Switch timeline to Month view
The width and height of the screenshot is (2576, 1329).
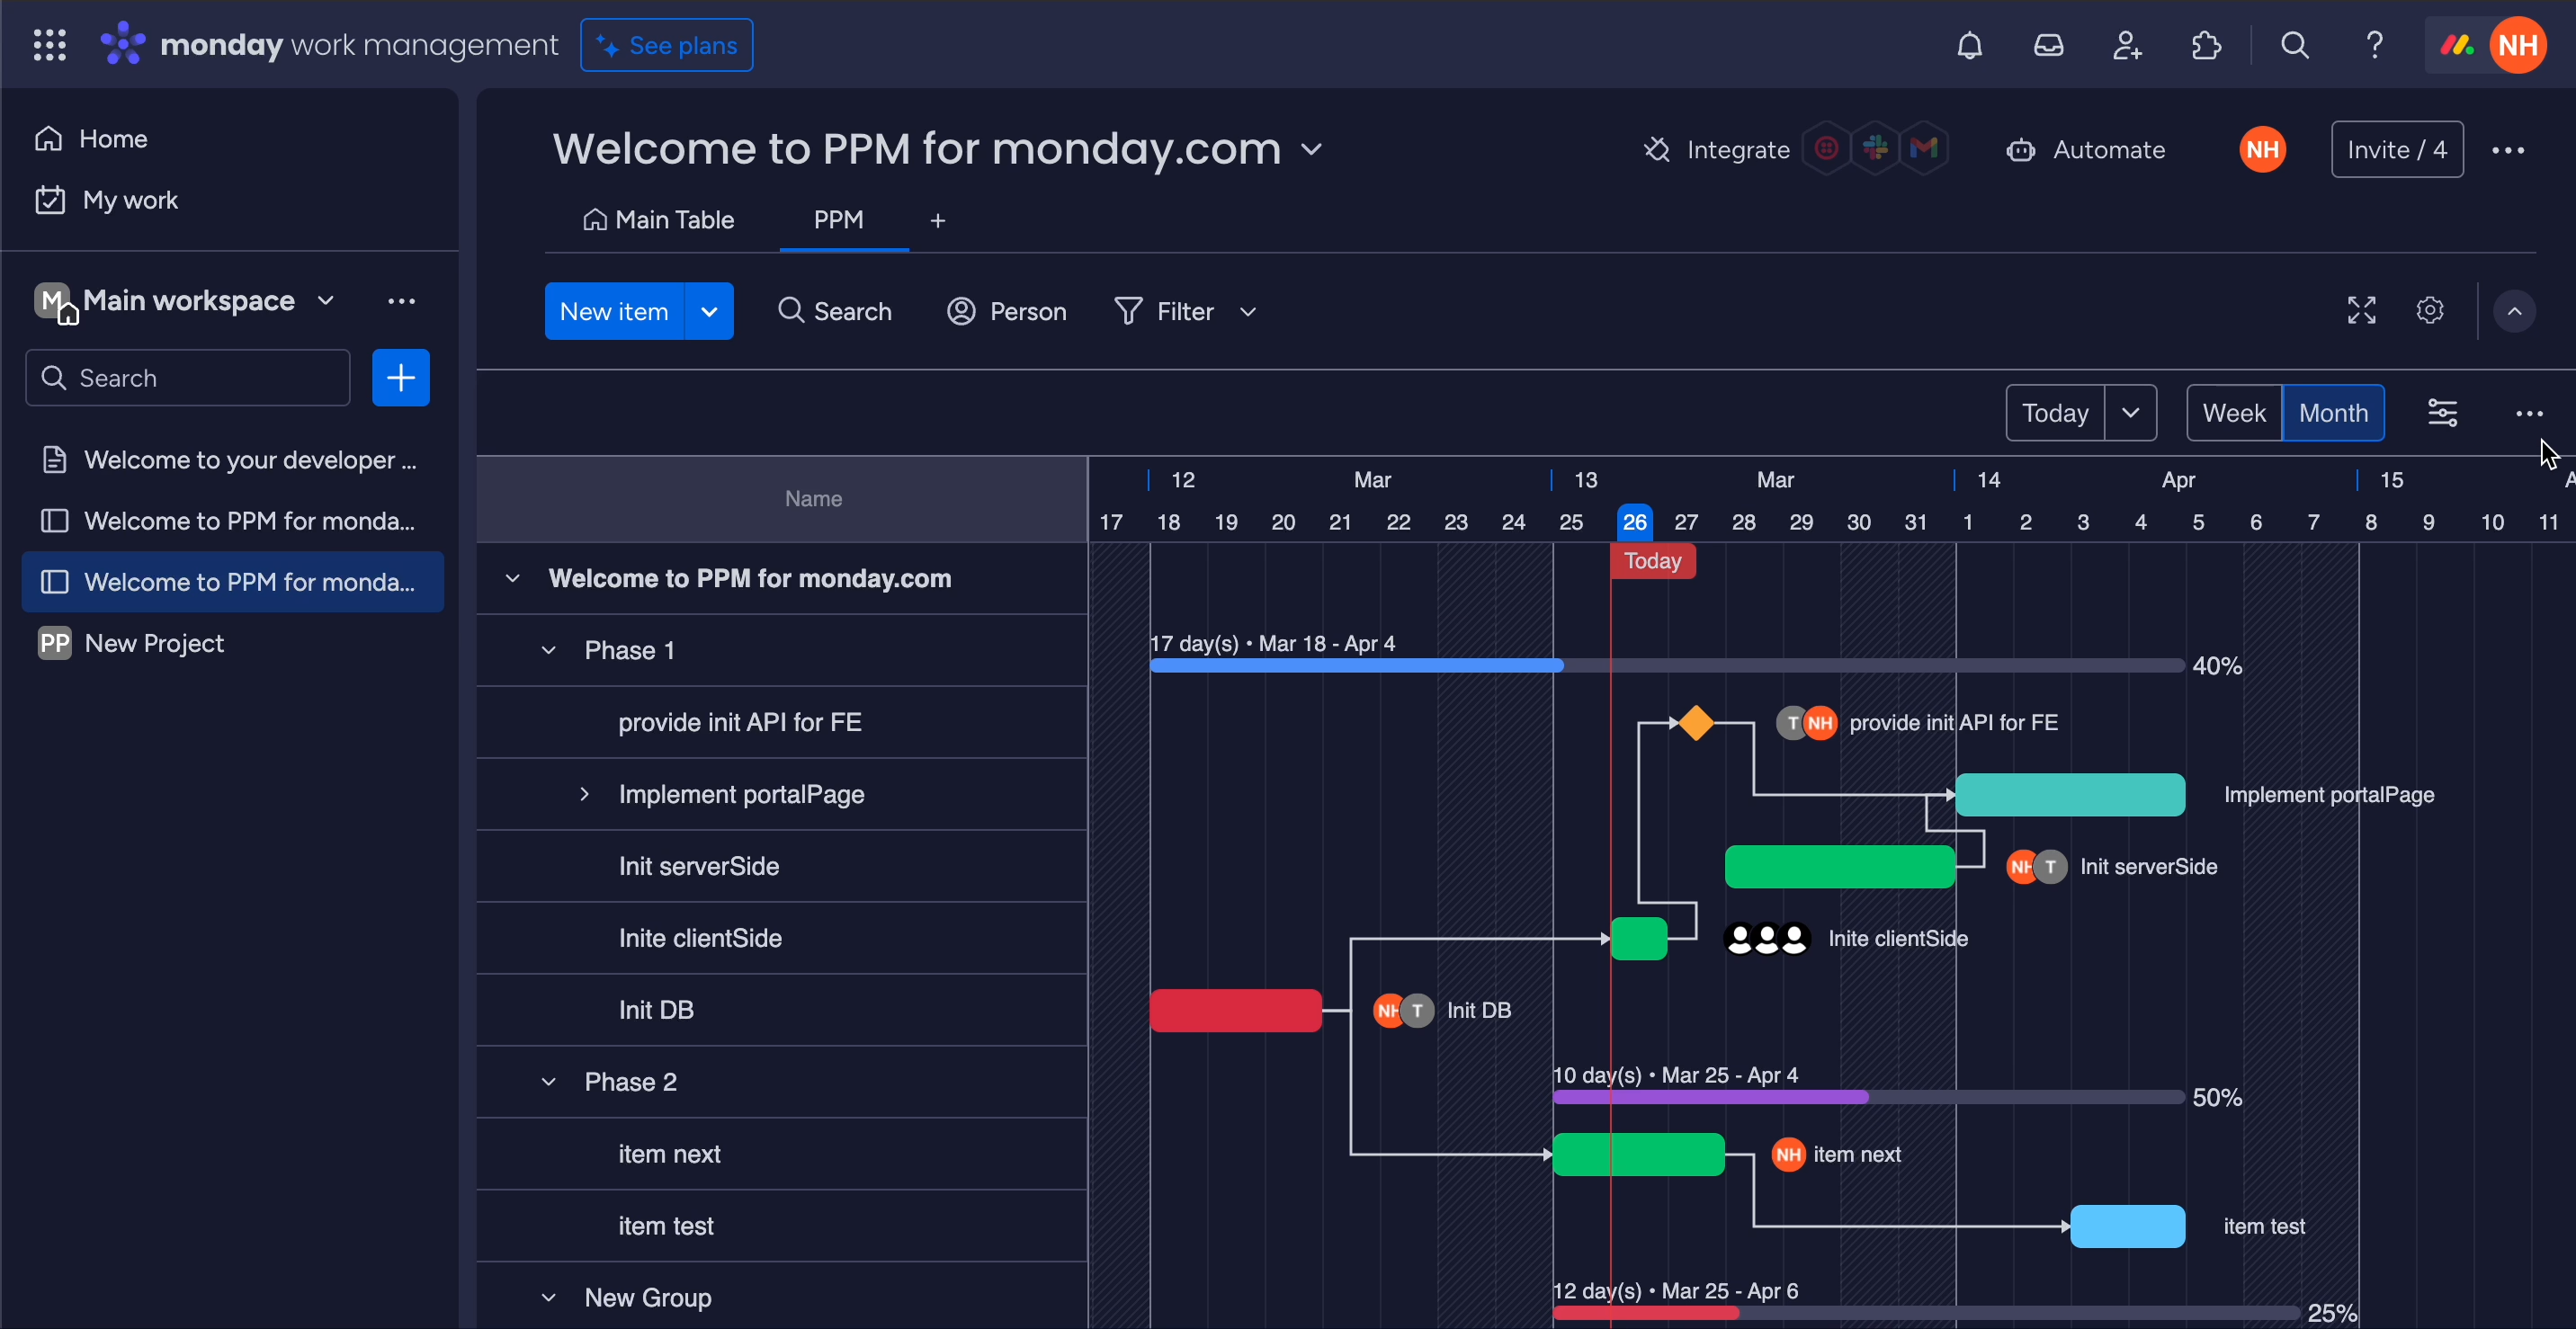2333,413
